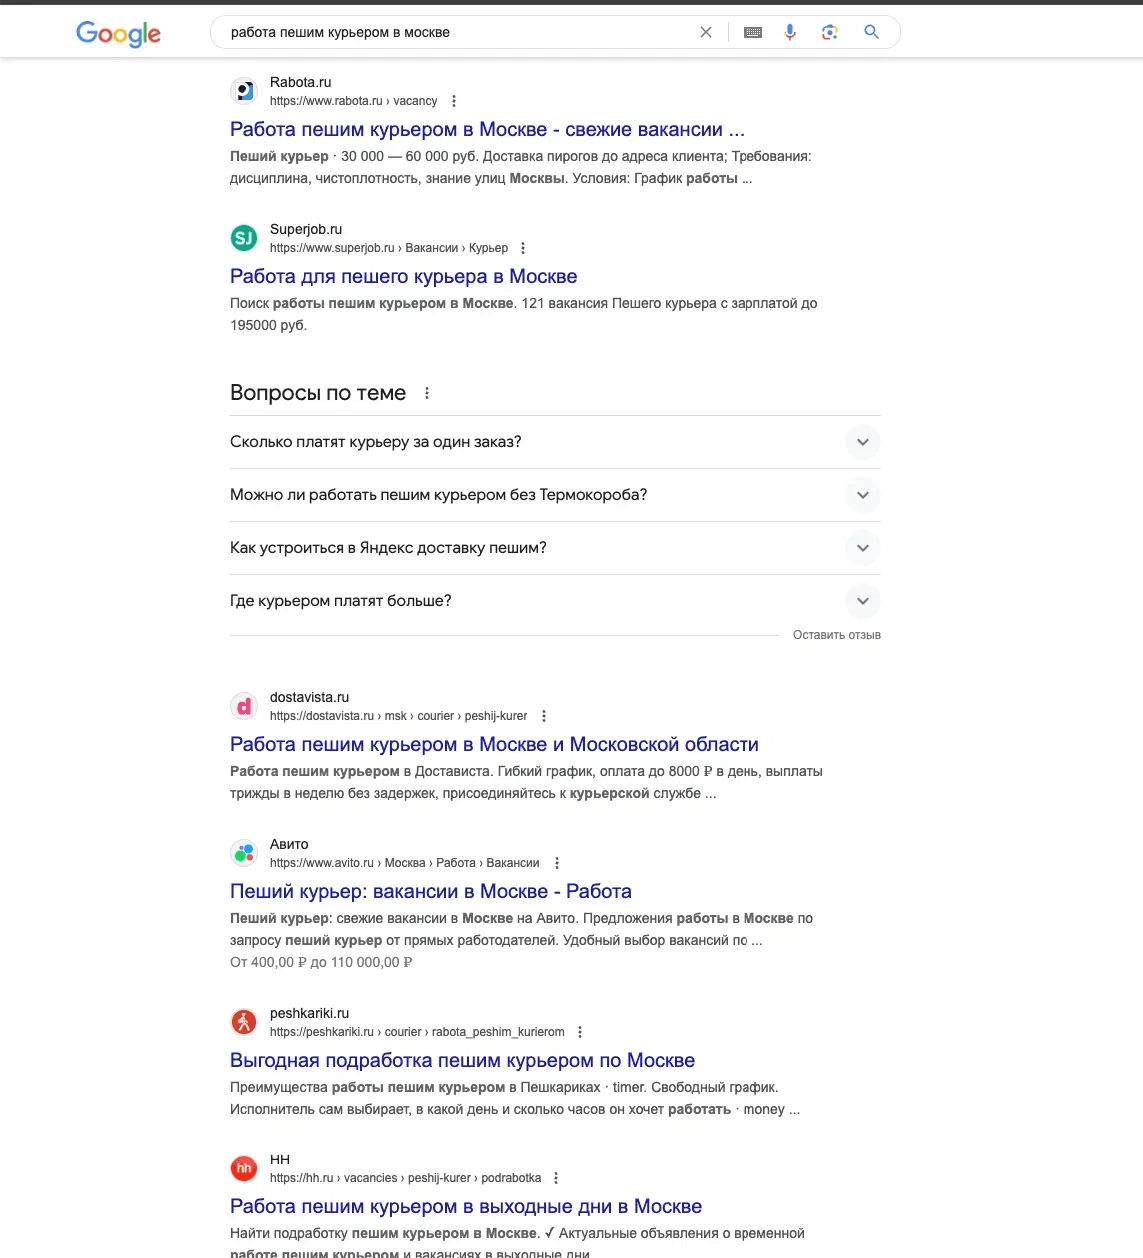Click into the Google search text field

tap(450, 32)
